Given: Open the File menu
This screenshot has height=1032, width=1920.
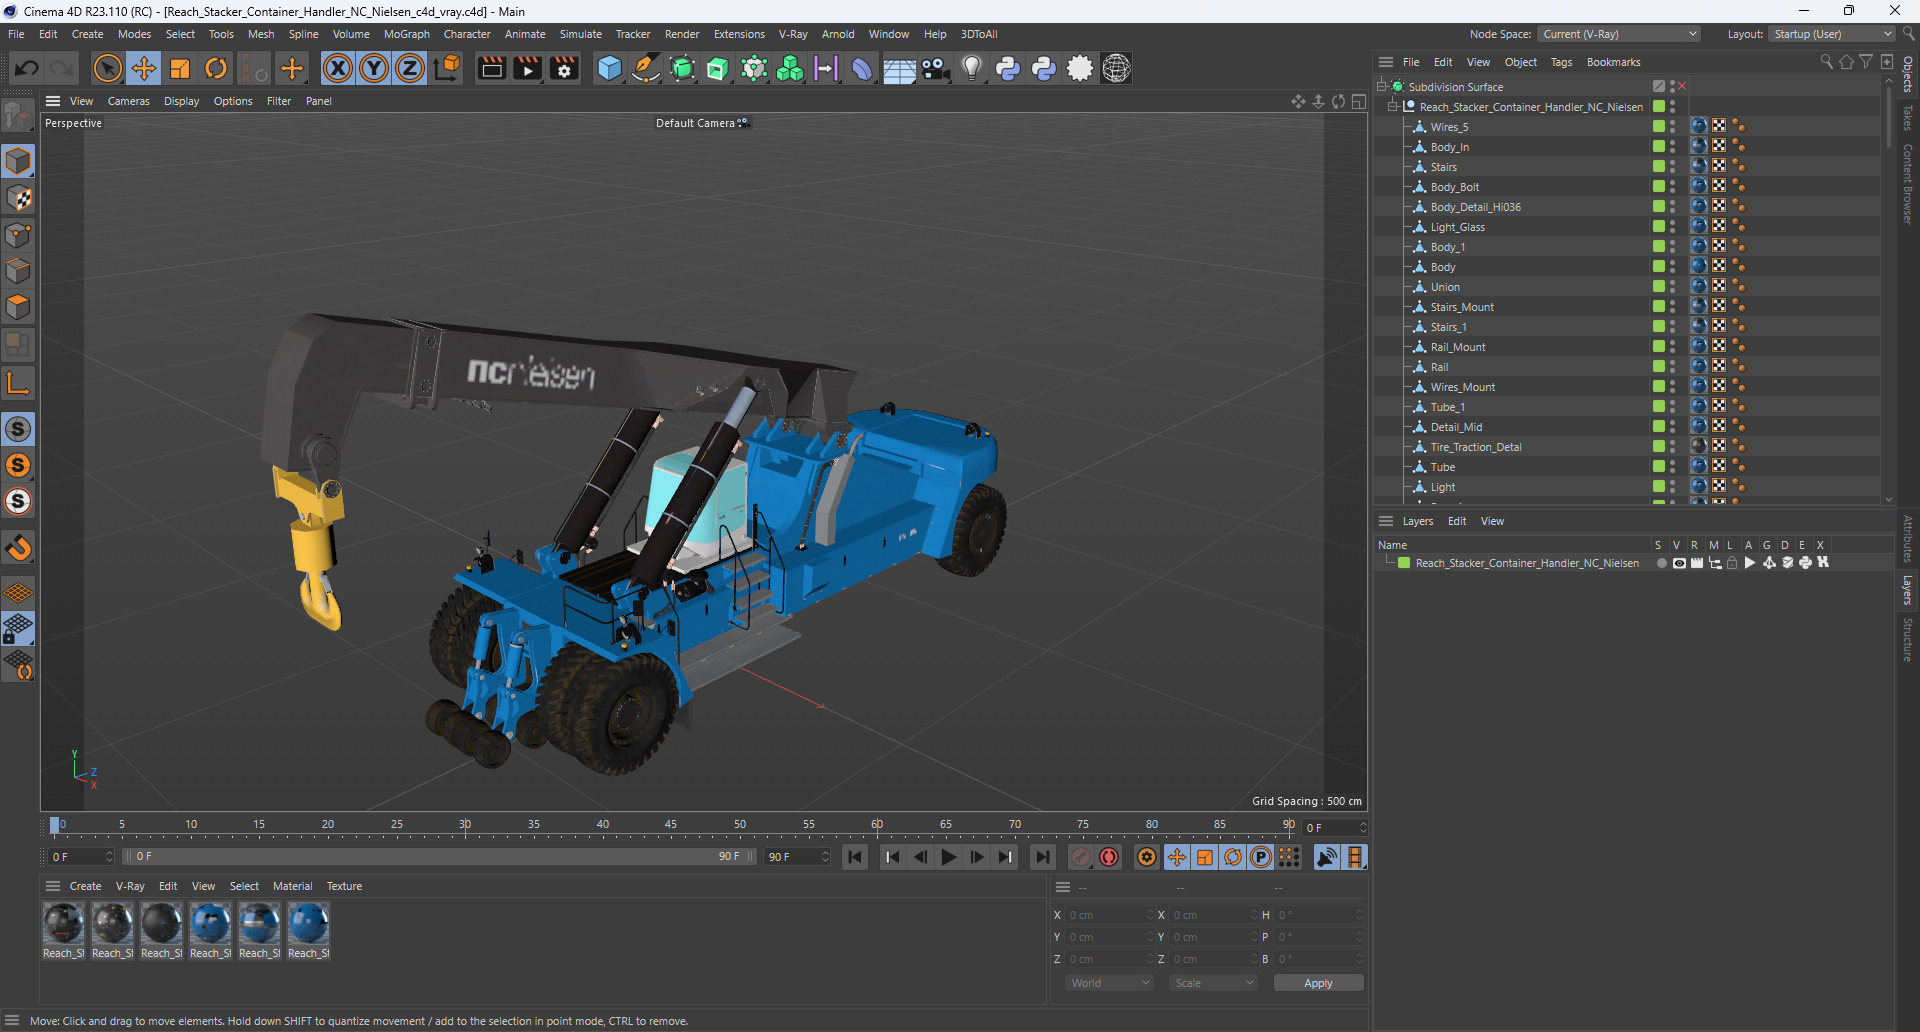Looking at the screenshot, I should tap(16, 34).
